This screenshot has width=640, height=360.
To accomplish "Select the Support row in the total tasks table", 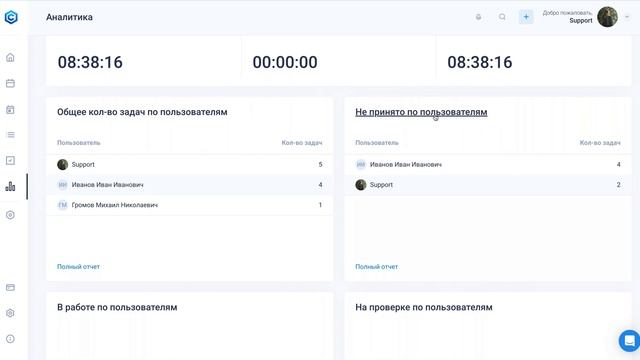I will [189, 164].
